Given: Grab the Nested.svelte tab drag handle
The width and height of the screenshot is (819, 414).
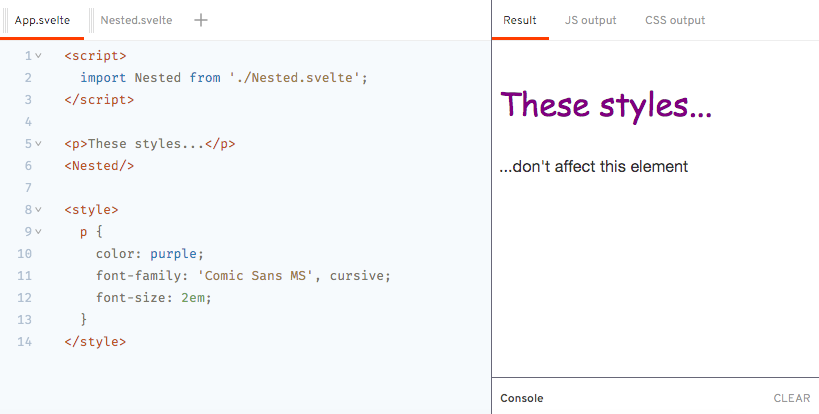Looking at the screenshot, I should pos(91,20).
